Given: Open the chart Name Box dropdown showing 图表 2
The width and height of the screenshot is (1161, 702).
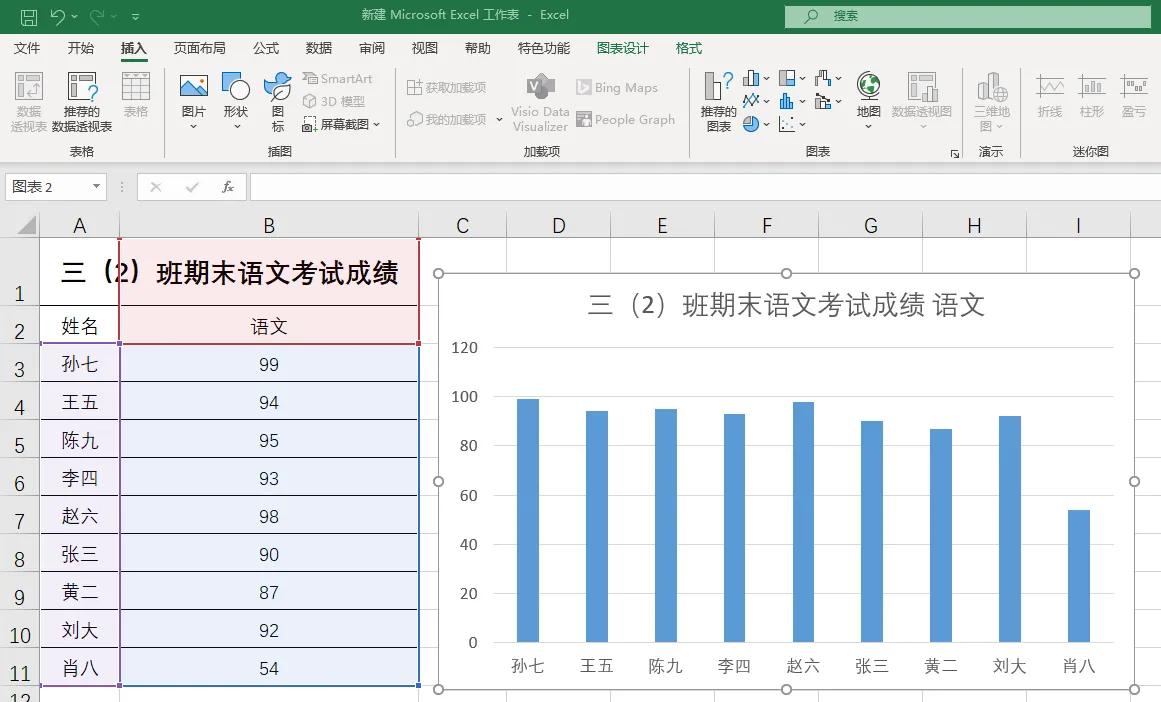Looking at the screenshot, I should [x=96, y=187].
